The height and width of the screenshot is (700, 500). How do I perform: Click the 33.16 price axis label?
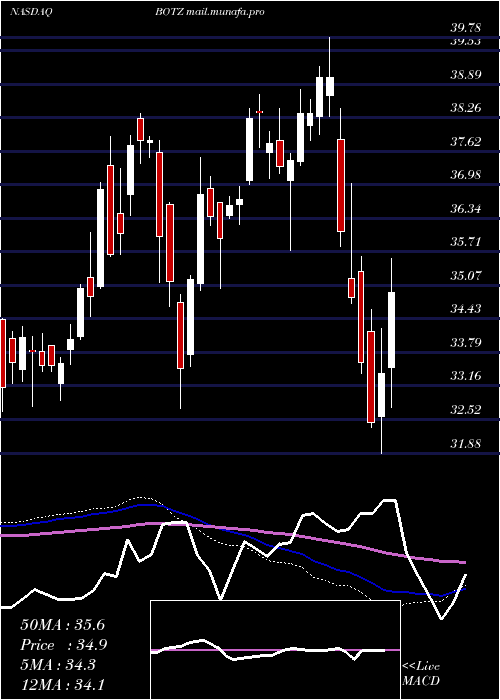coord(466,376)
